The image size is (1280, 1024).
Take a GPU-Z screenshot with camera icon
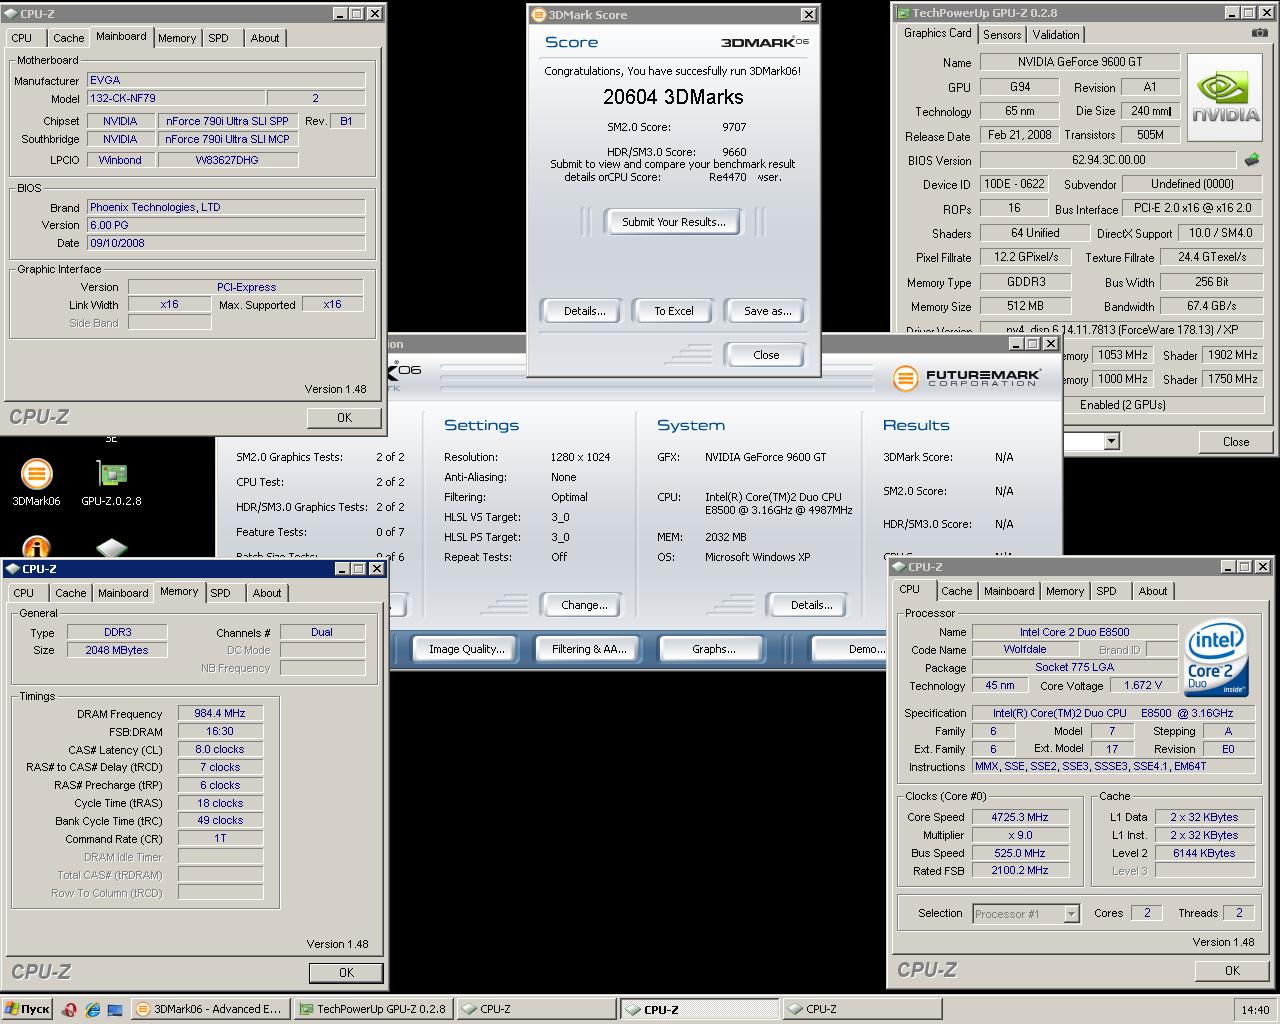pos(1259,33)
